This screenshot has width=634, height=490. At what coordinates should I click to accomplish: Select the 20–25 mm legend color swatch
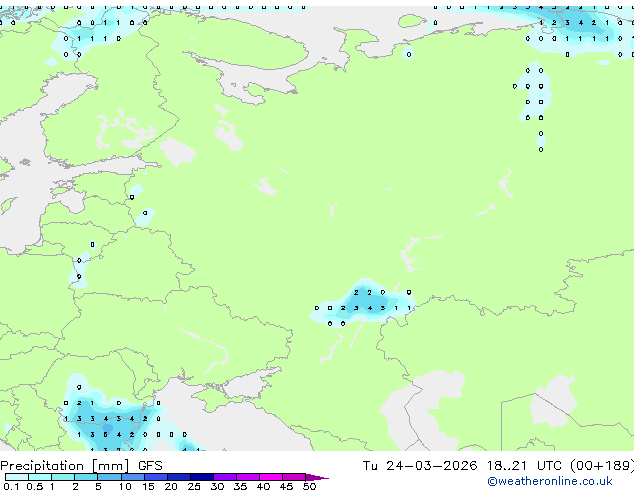pyautogui.click(x=179, y=477)
